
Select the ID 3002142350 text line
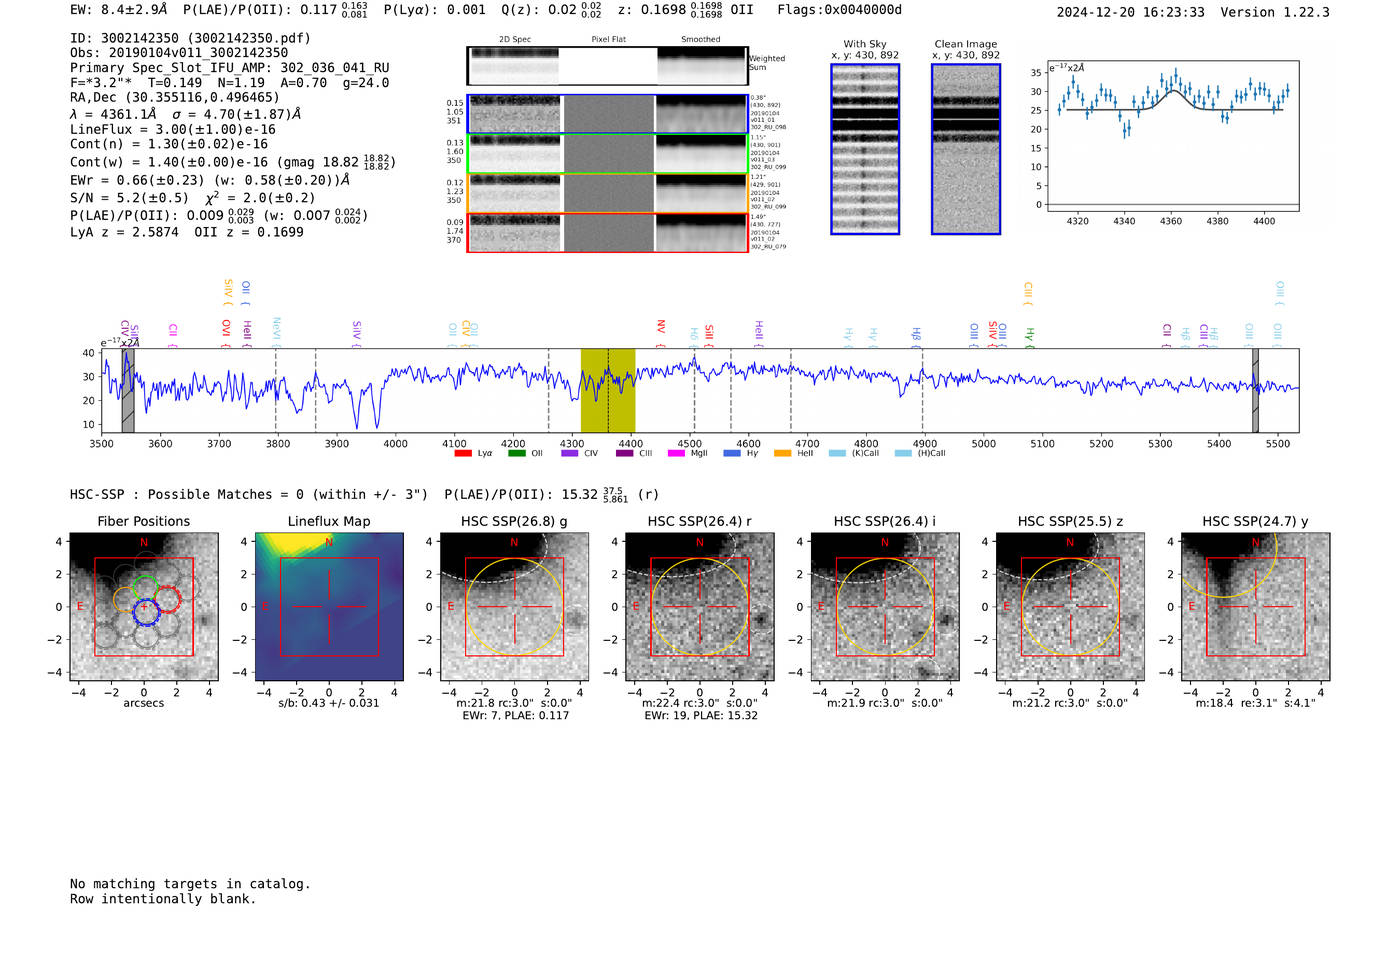190,38
